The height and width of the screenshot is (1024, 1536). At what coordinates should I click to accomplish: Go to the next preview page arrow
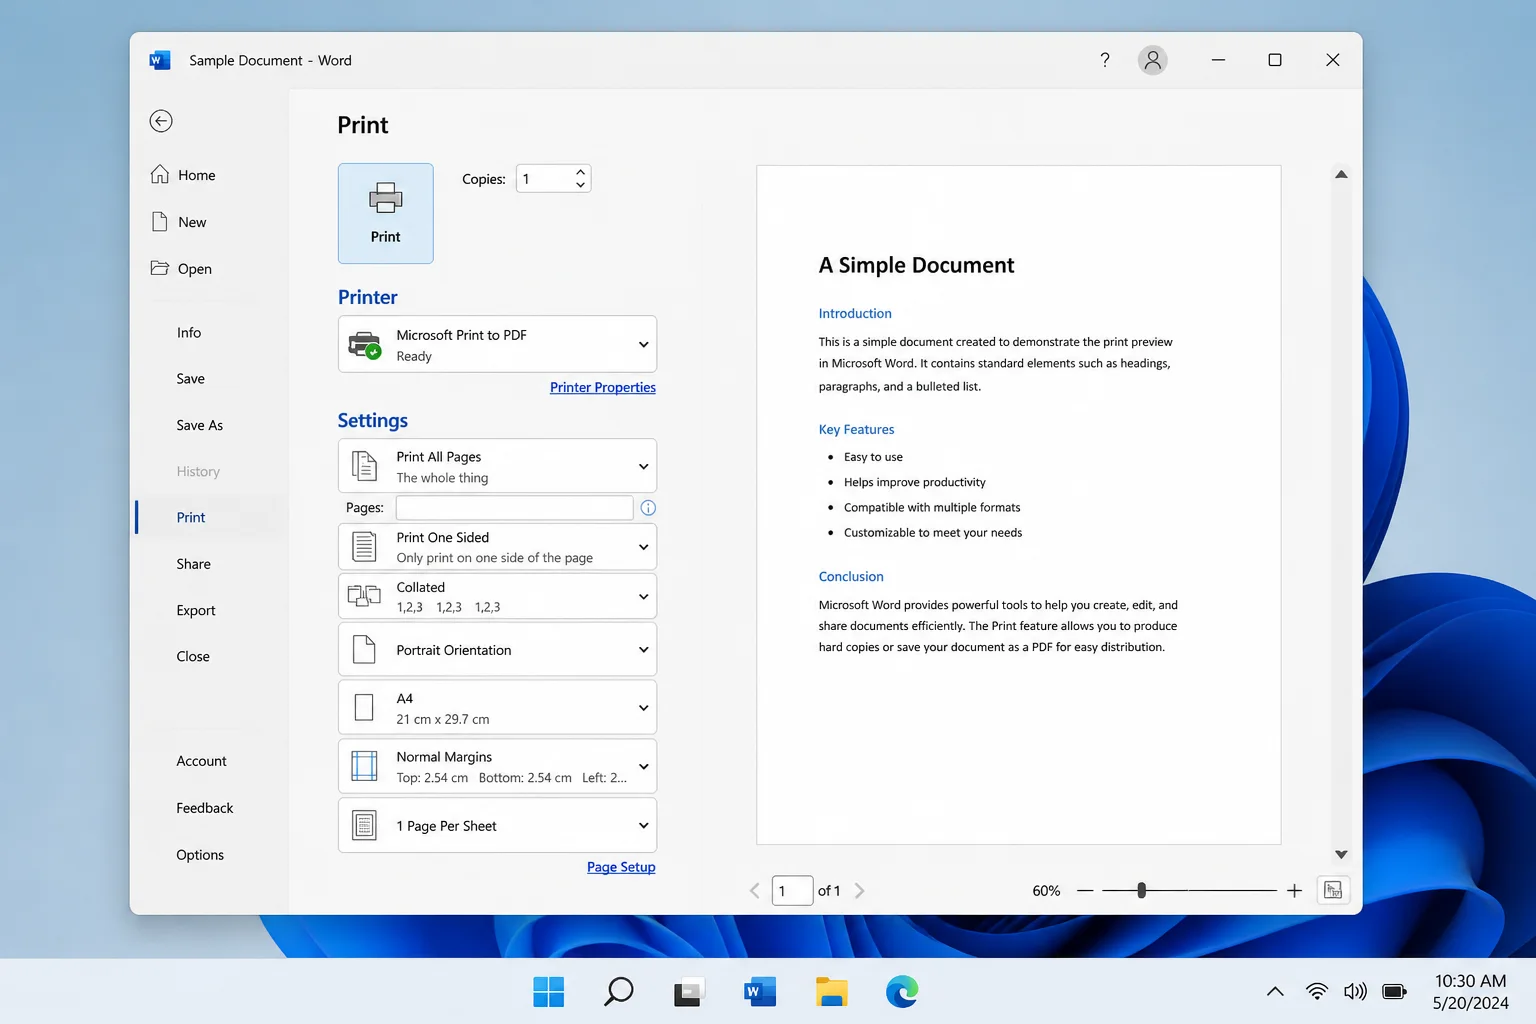[860, 890]
